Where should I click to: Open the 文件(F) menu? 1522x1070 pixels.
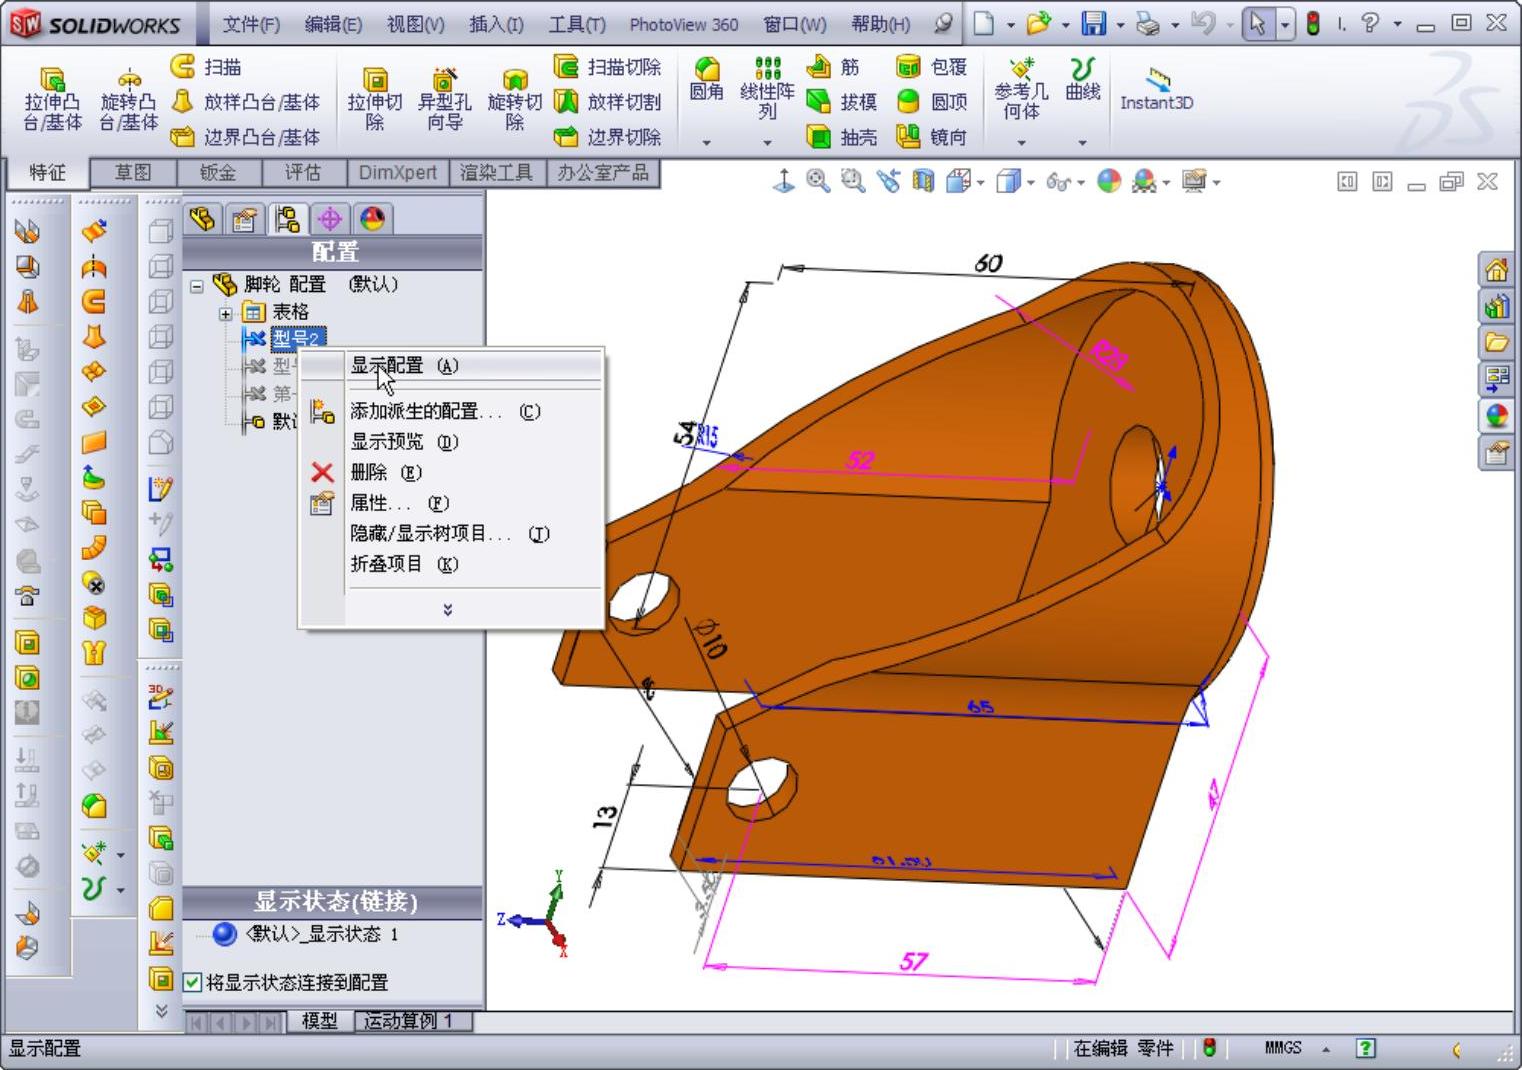(x=251, y=24)
